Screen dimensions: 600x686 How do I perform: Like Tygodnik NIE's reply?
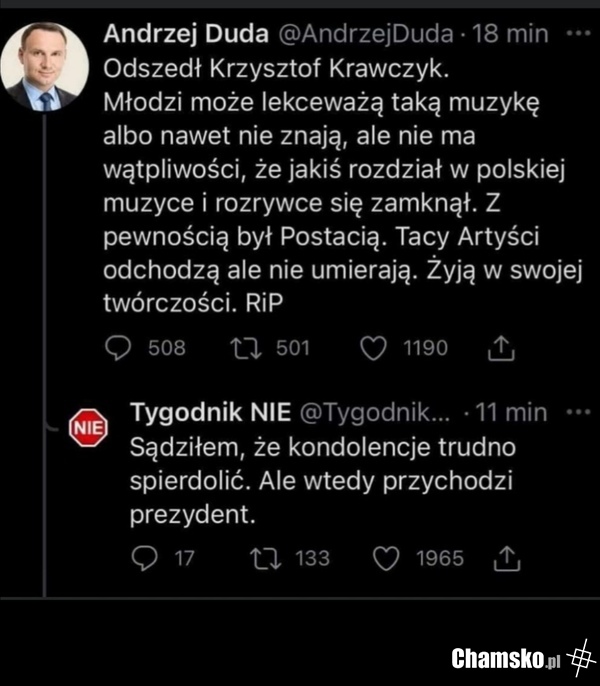coord(386,558)
